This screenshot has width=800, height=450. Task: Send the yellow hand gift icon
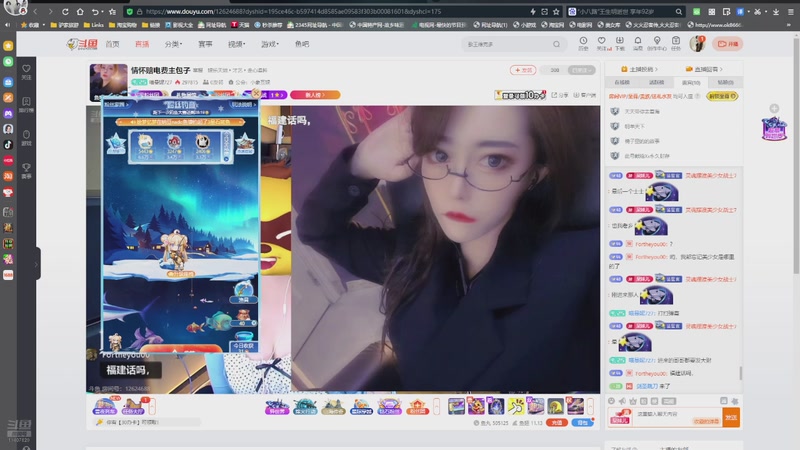[515, 406]
